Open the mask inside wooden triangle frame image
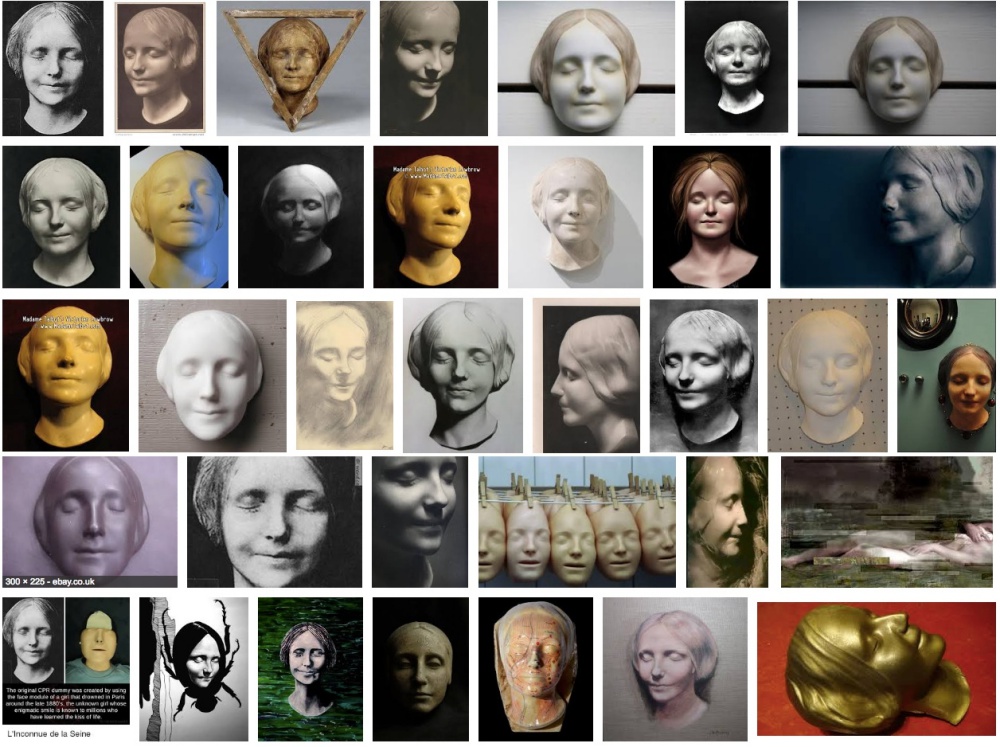Viewport: 1000px width, 747px height. pos(293,68)
